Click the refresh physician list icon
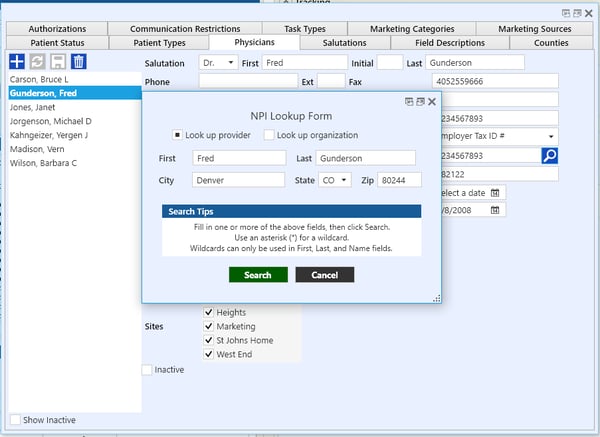The width and height of the screenshot is (600, 437). (38, 61)
